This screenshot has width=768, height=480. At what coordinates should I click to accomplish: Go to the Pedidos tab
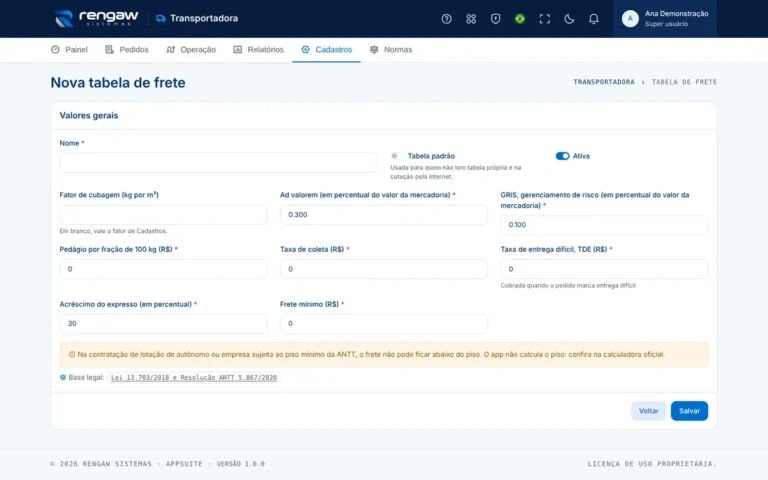click(127, 49)
